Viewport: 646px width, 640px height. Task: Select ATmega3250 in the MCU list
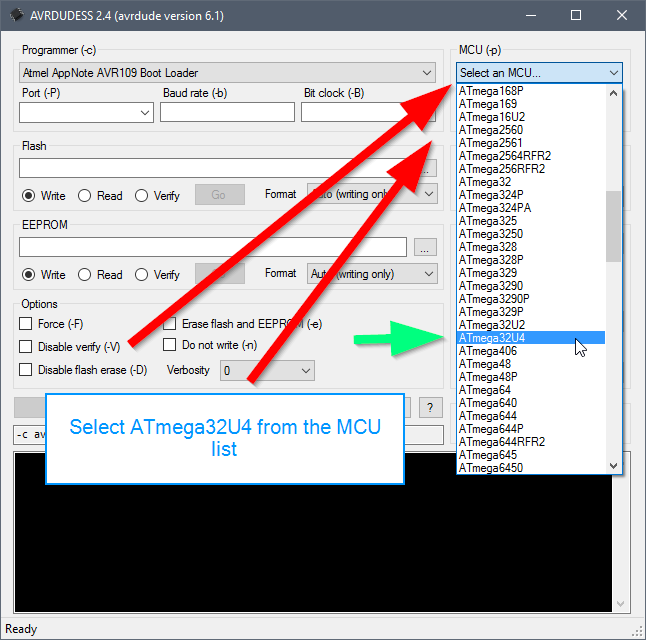pos(531,234)
